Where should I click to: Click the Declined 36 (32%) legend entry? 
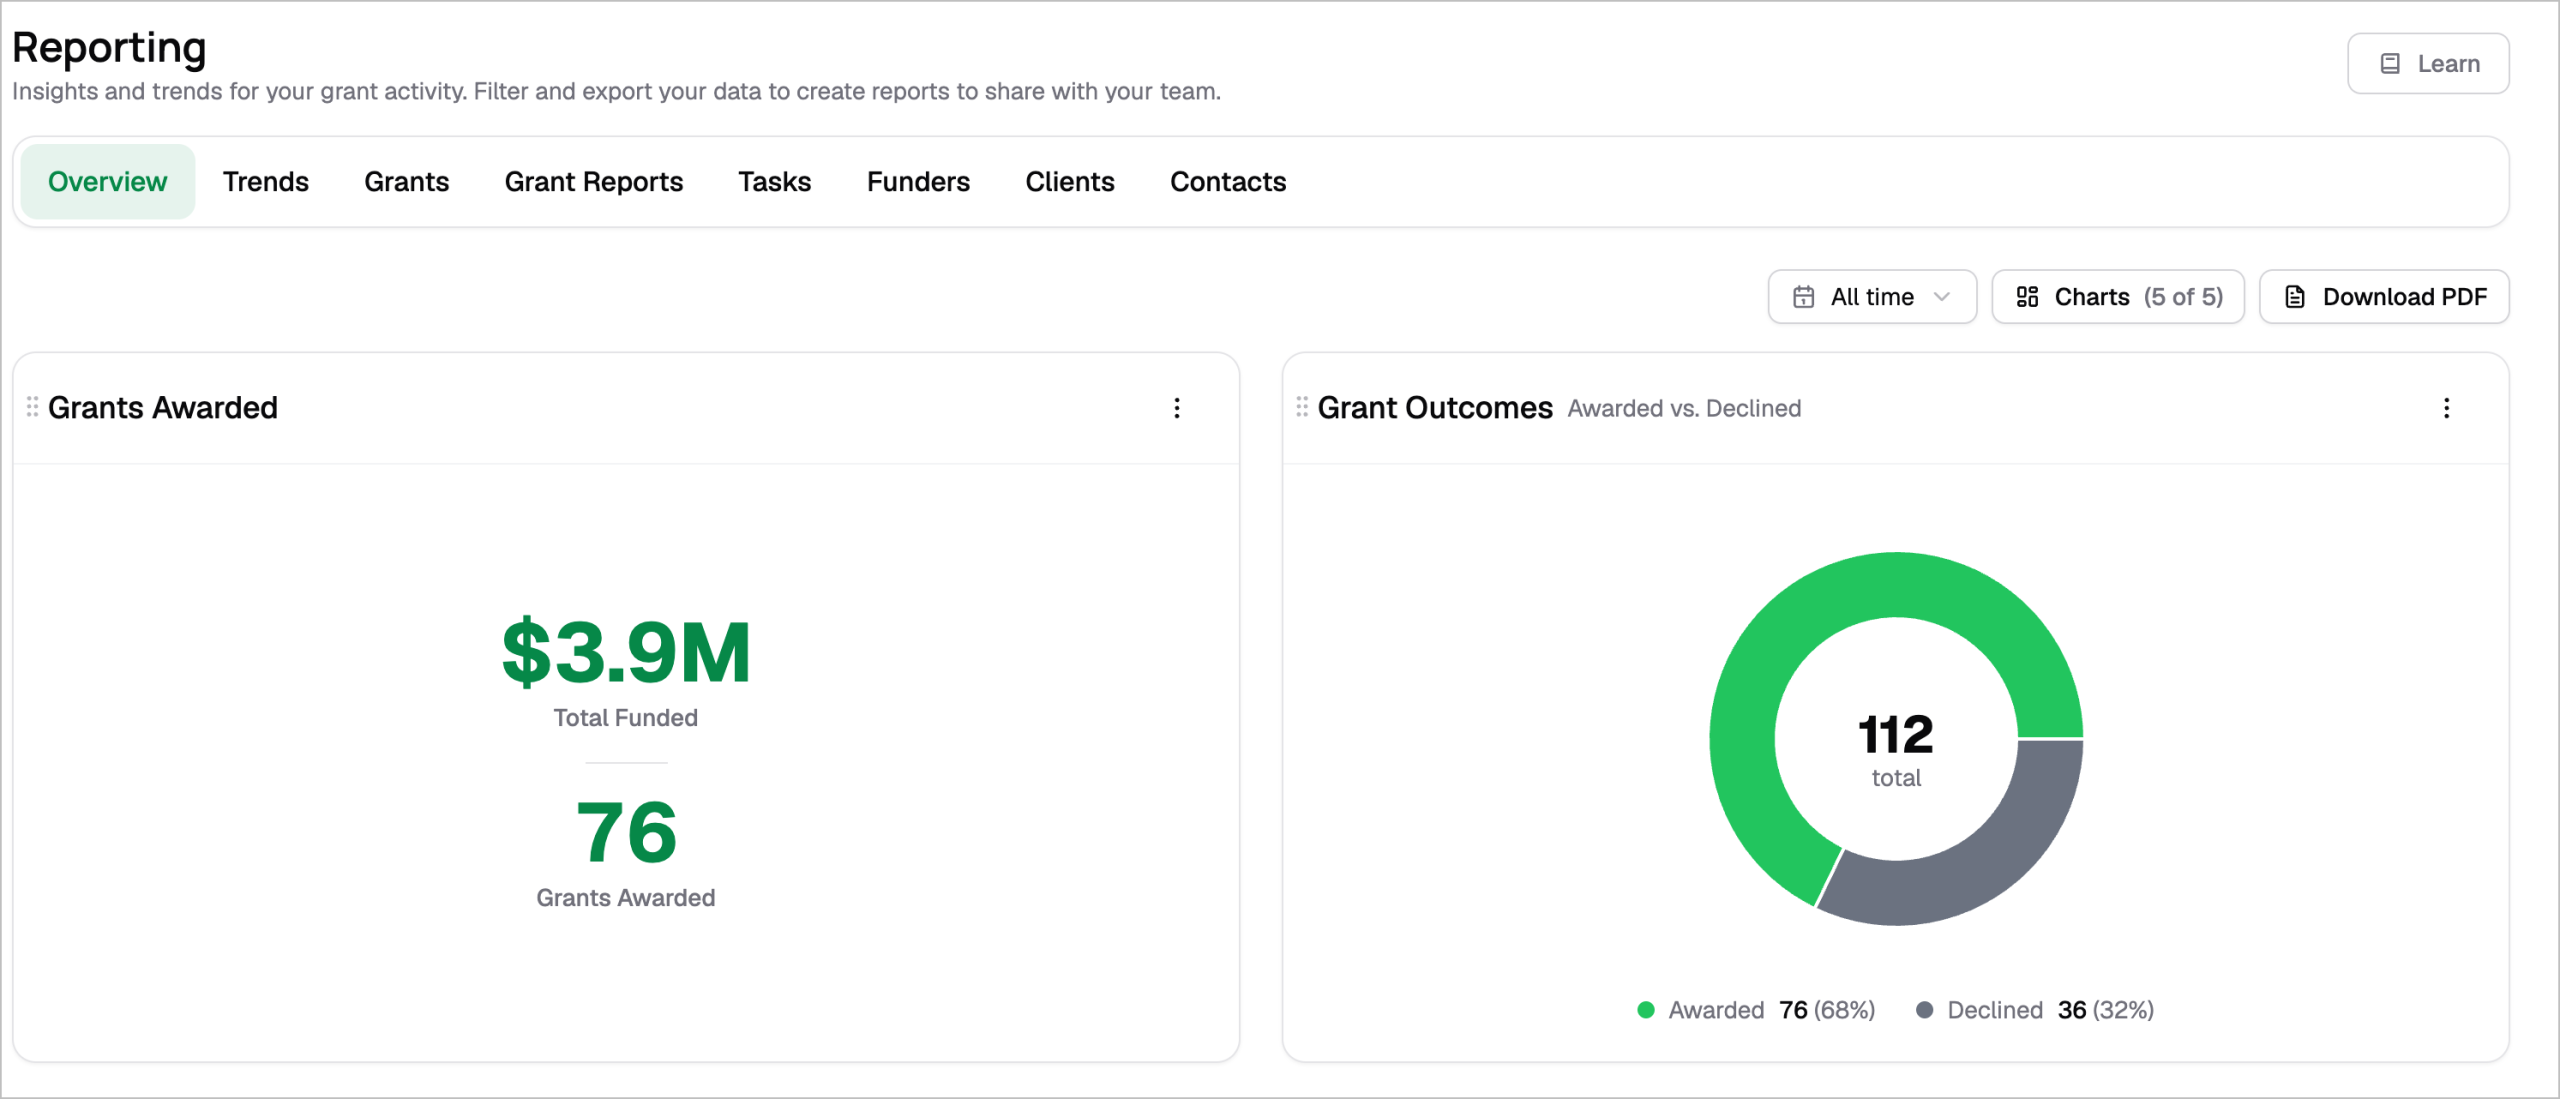(x=2035, y=1010)
